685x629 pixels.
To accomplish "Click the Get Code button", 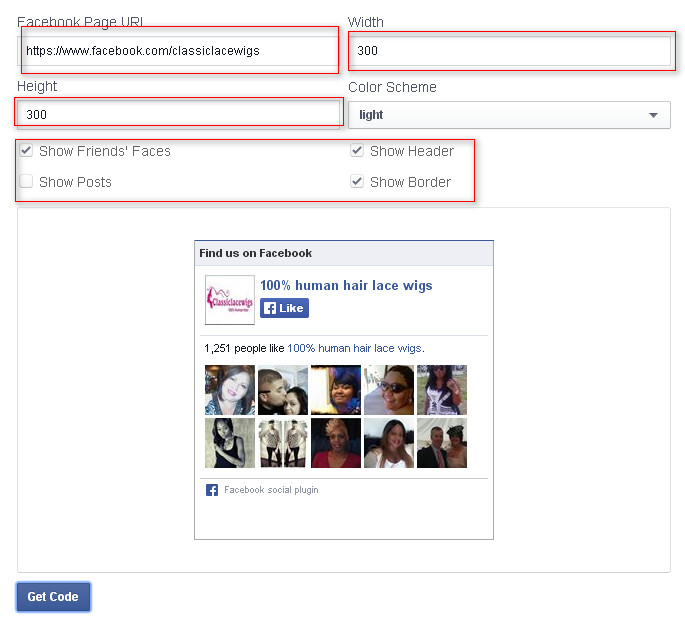I will pyautogui.click(x=53, y=597).
